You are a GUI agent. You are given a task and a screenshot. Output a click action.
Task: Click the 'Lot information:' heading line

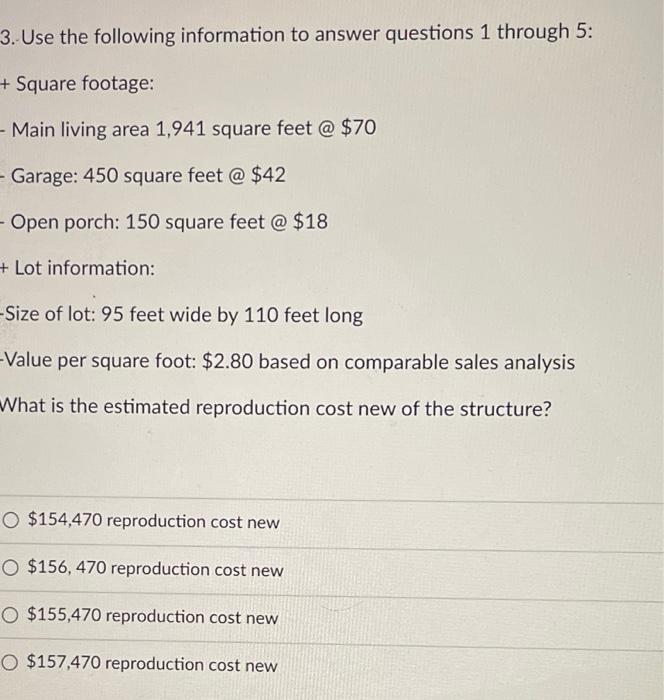point(77,268)
